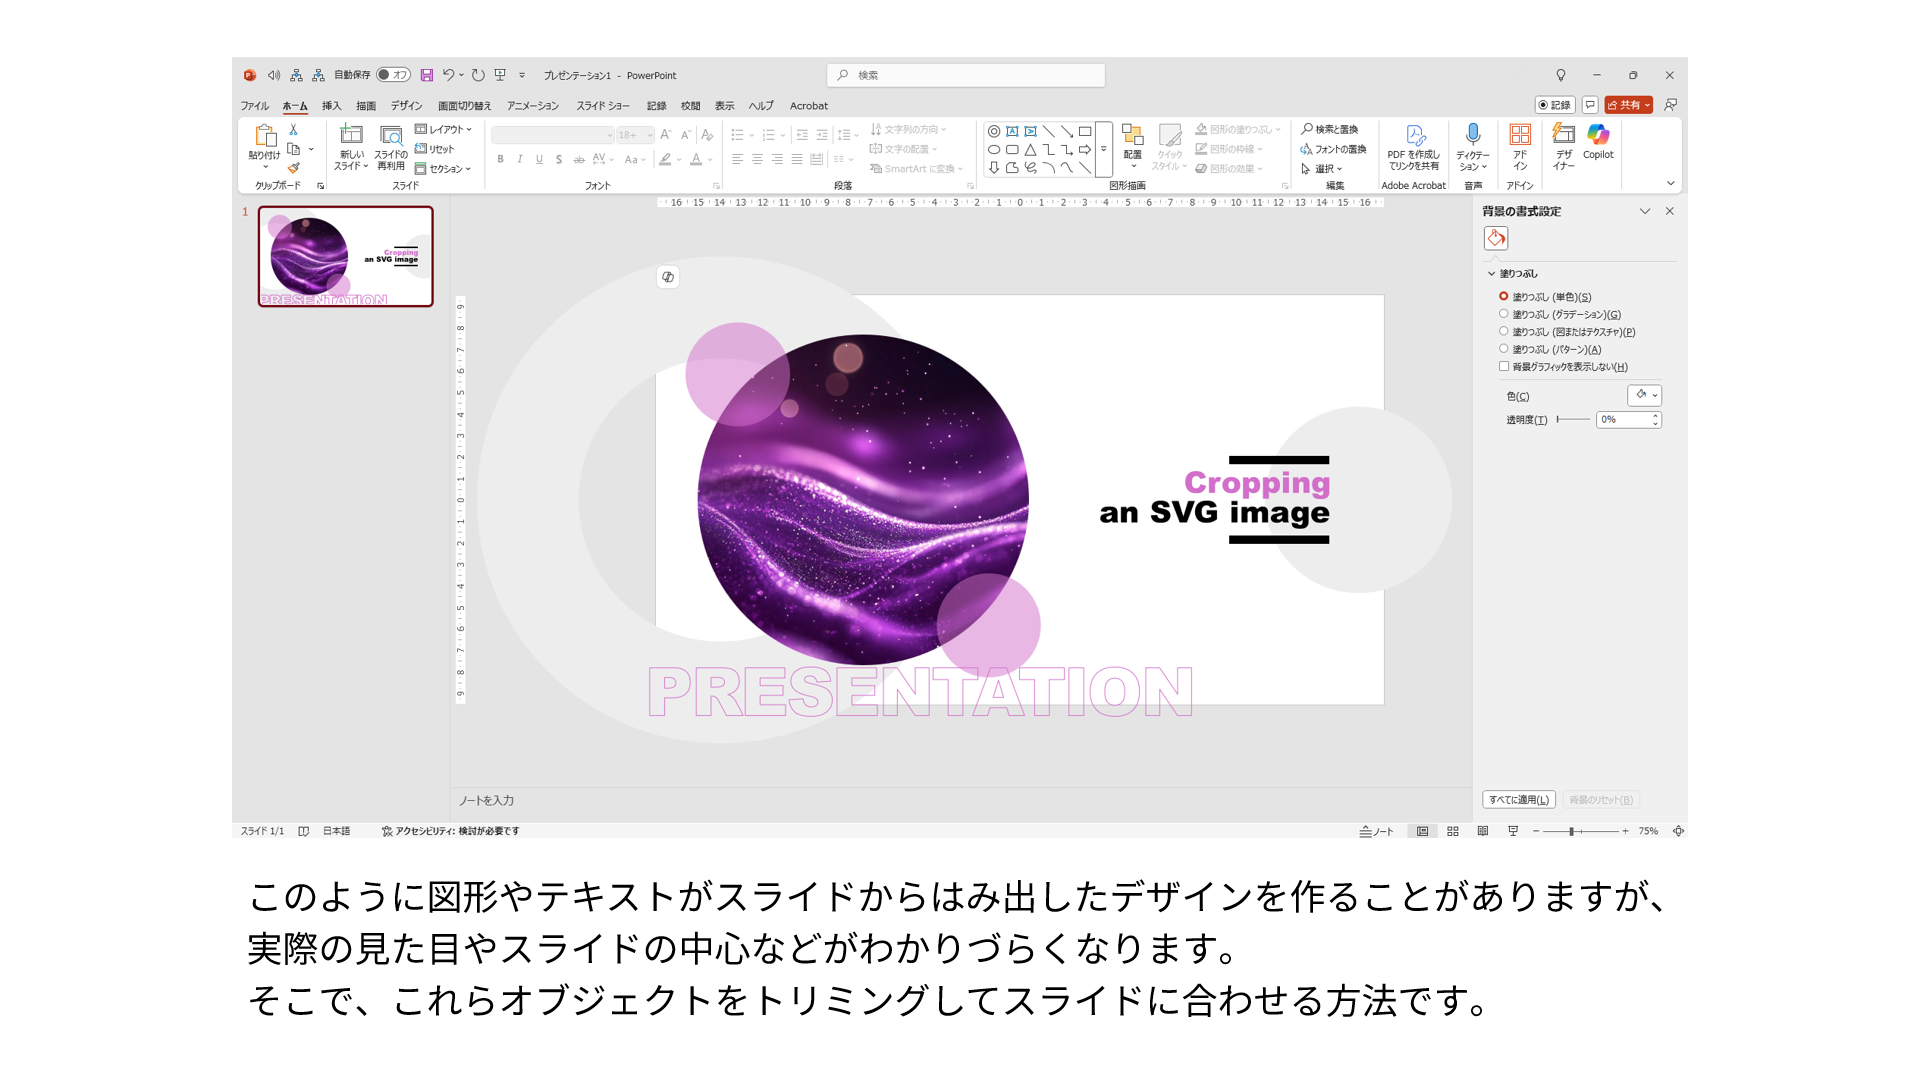Click the Cut scissors icon
Viewport: 1920px width, 1080px height.
point(293,130)
